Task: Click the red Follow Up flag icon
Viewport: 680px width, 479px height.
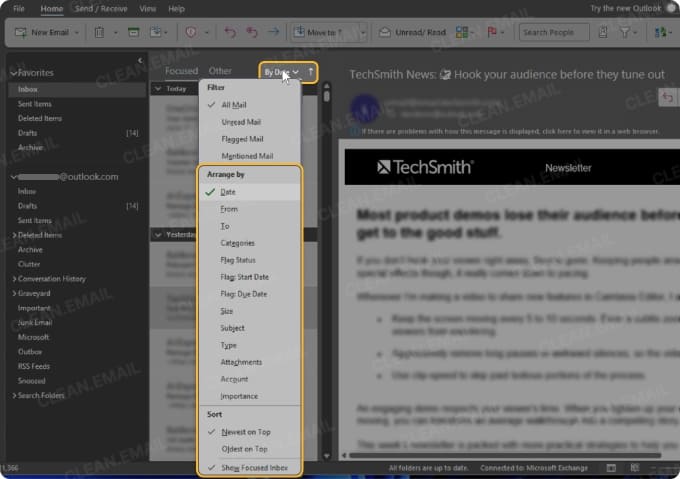Action: pyautogui.click(x=492, y=33)
